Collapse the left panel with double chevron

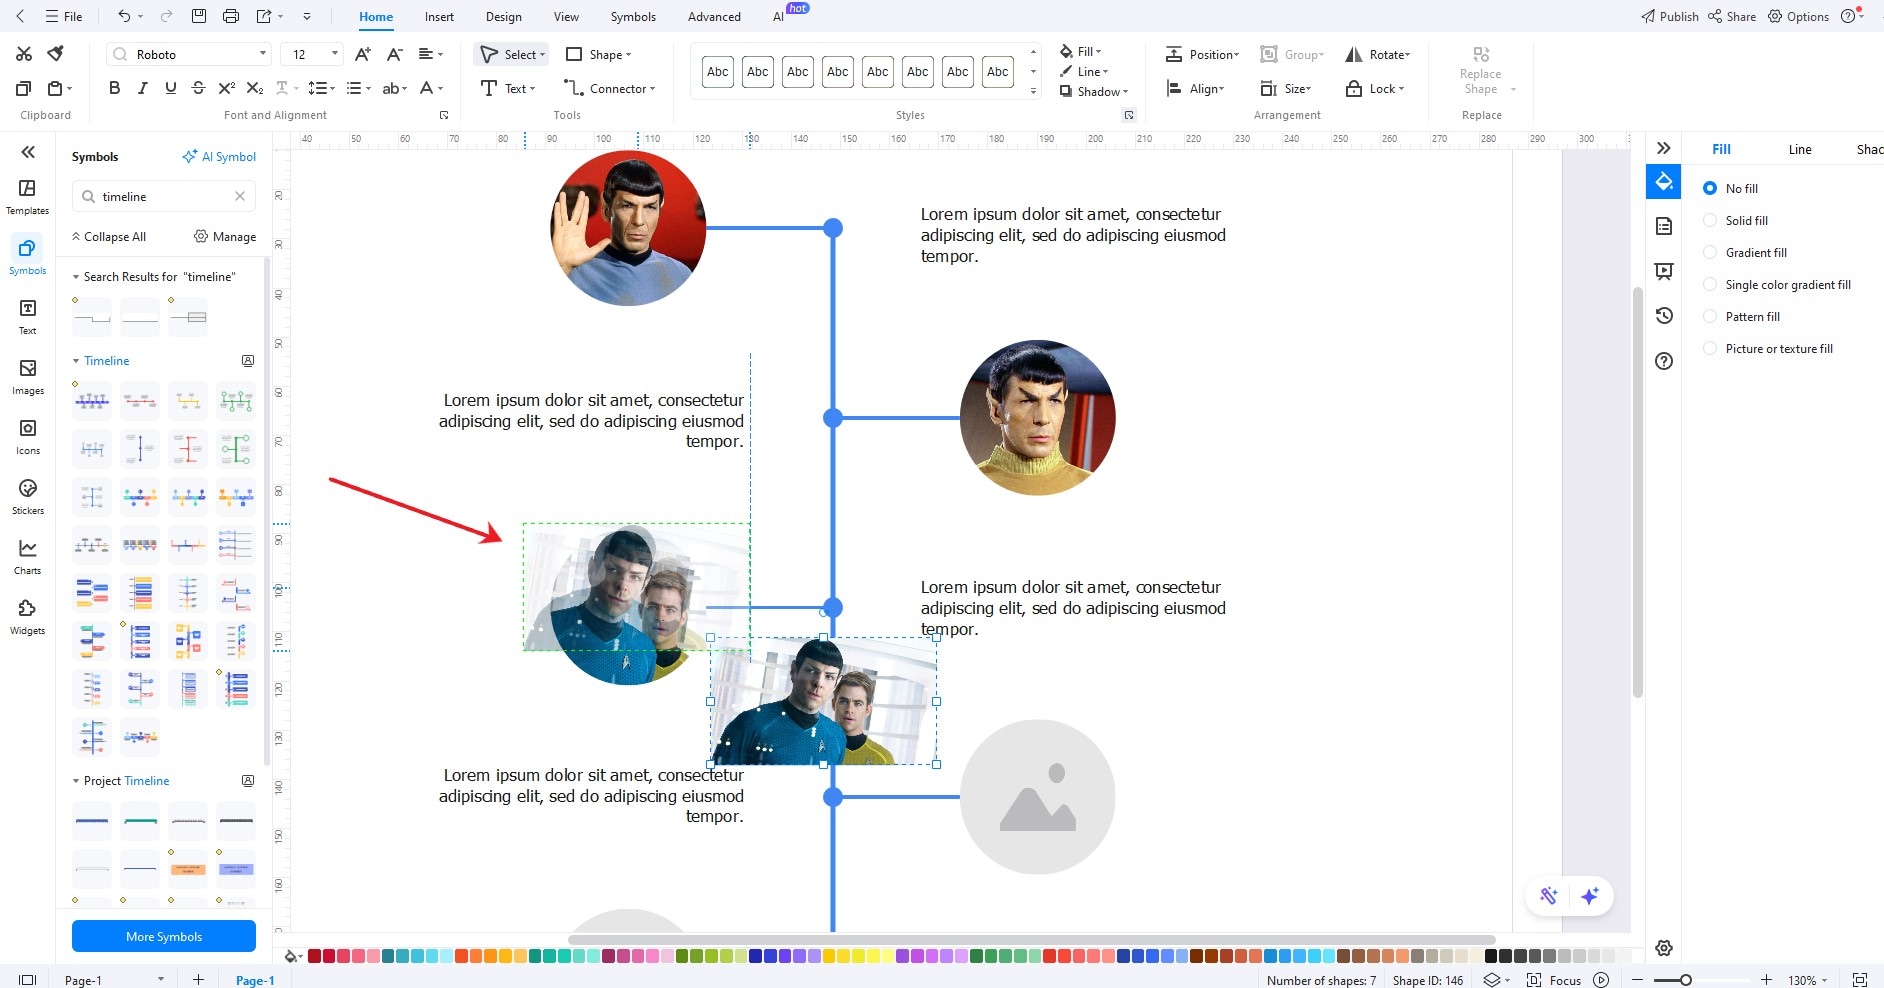point(28,152)
